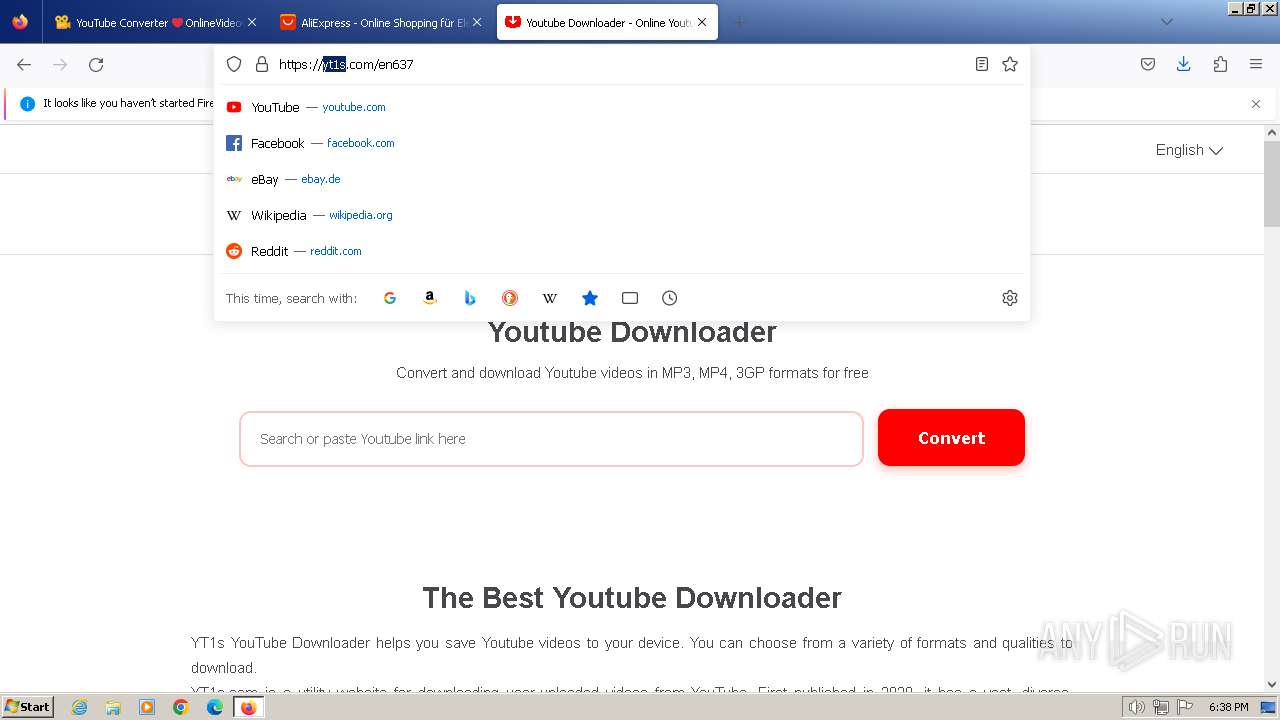Click the tracking protection shield icon
1280x720 pixels.
[234, 64]
